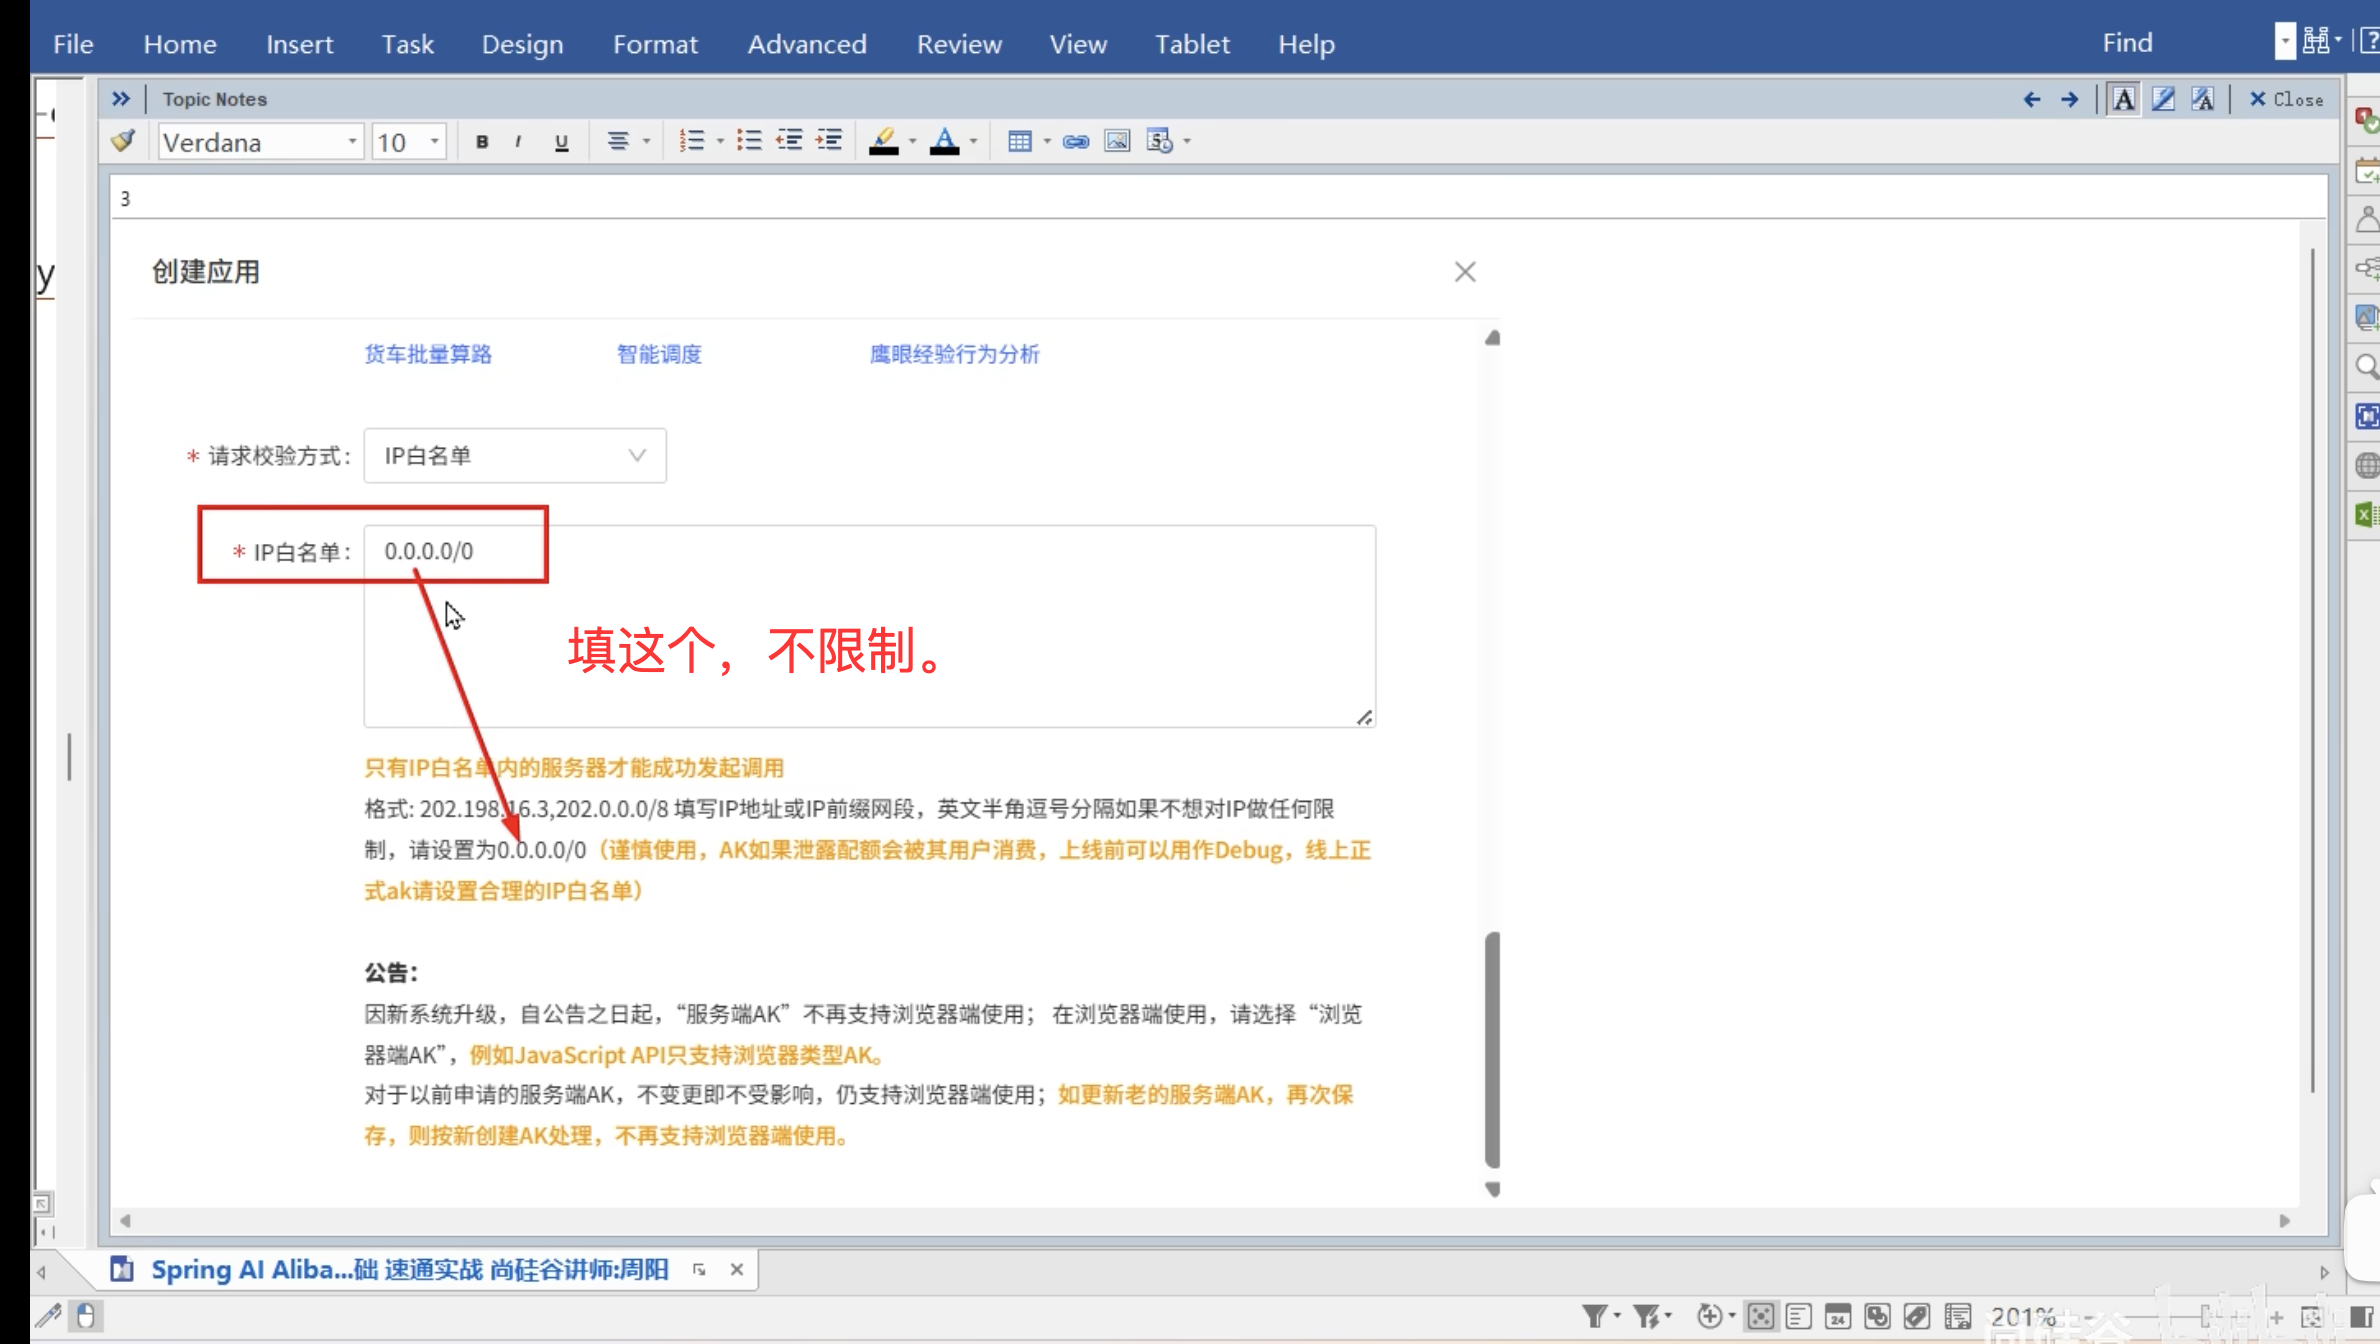Open the font size dropdown
2380x1344 pixels.
click(x=434, y=141)
